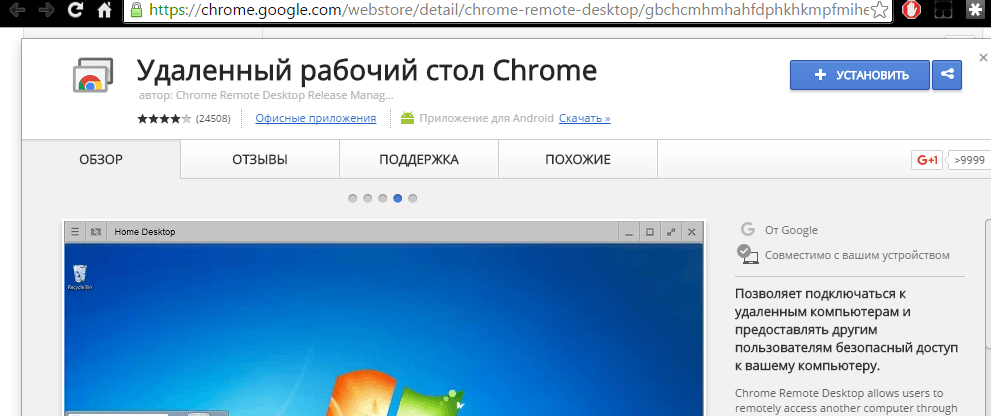Click the G+1 button
Viewport: 991px width, 416px height.
927,160
